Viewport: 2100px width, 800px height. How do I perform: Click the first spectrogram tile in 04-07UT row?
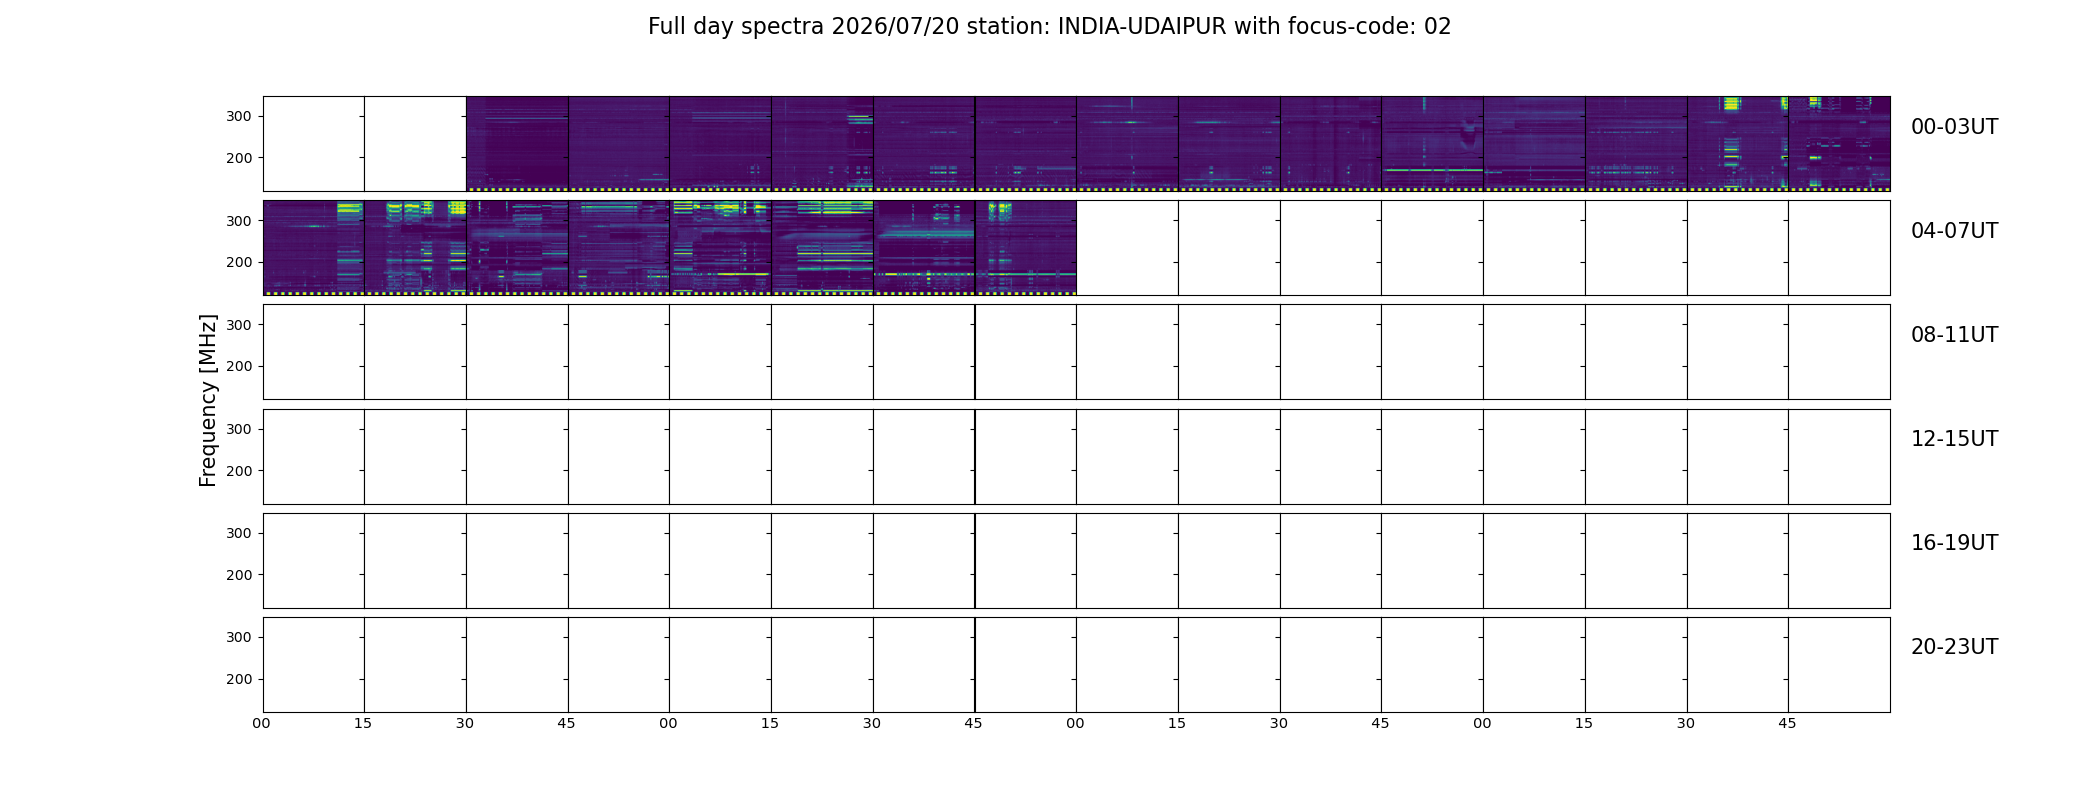[314, 248]
